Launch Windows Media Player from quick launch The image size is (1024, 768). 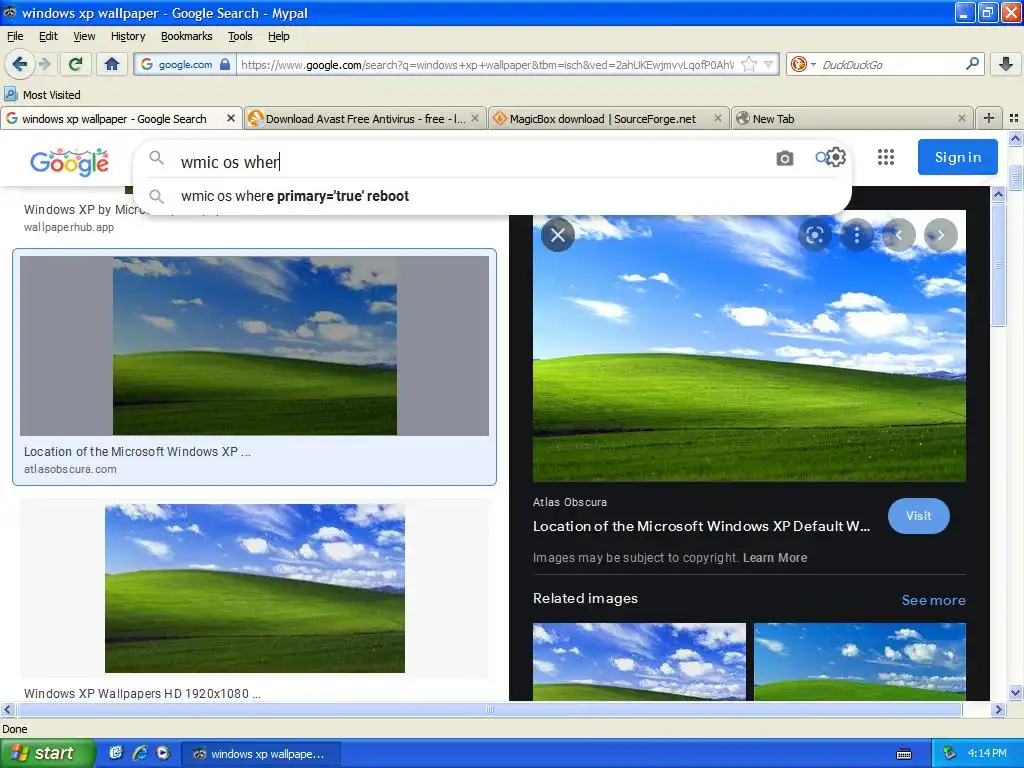pyautogui.click(x=163, y=753)
